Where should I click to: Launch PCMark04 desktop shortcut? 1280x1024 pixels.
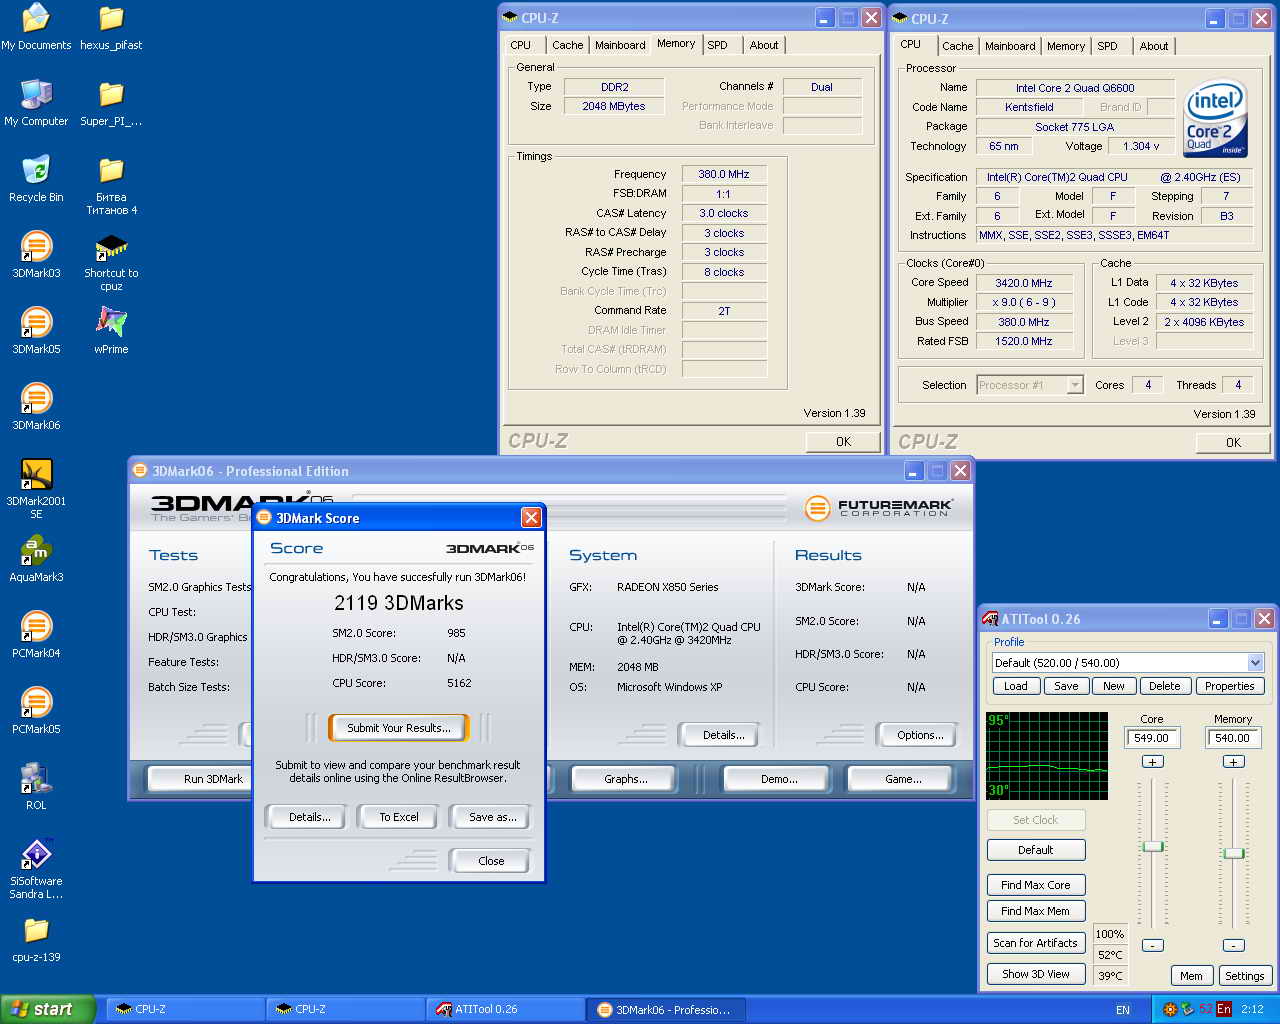tap(36, 634)
